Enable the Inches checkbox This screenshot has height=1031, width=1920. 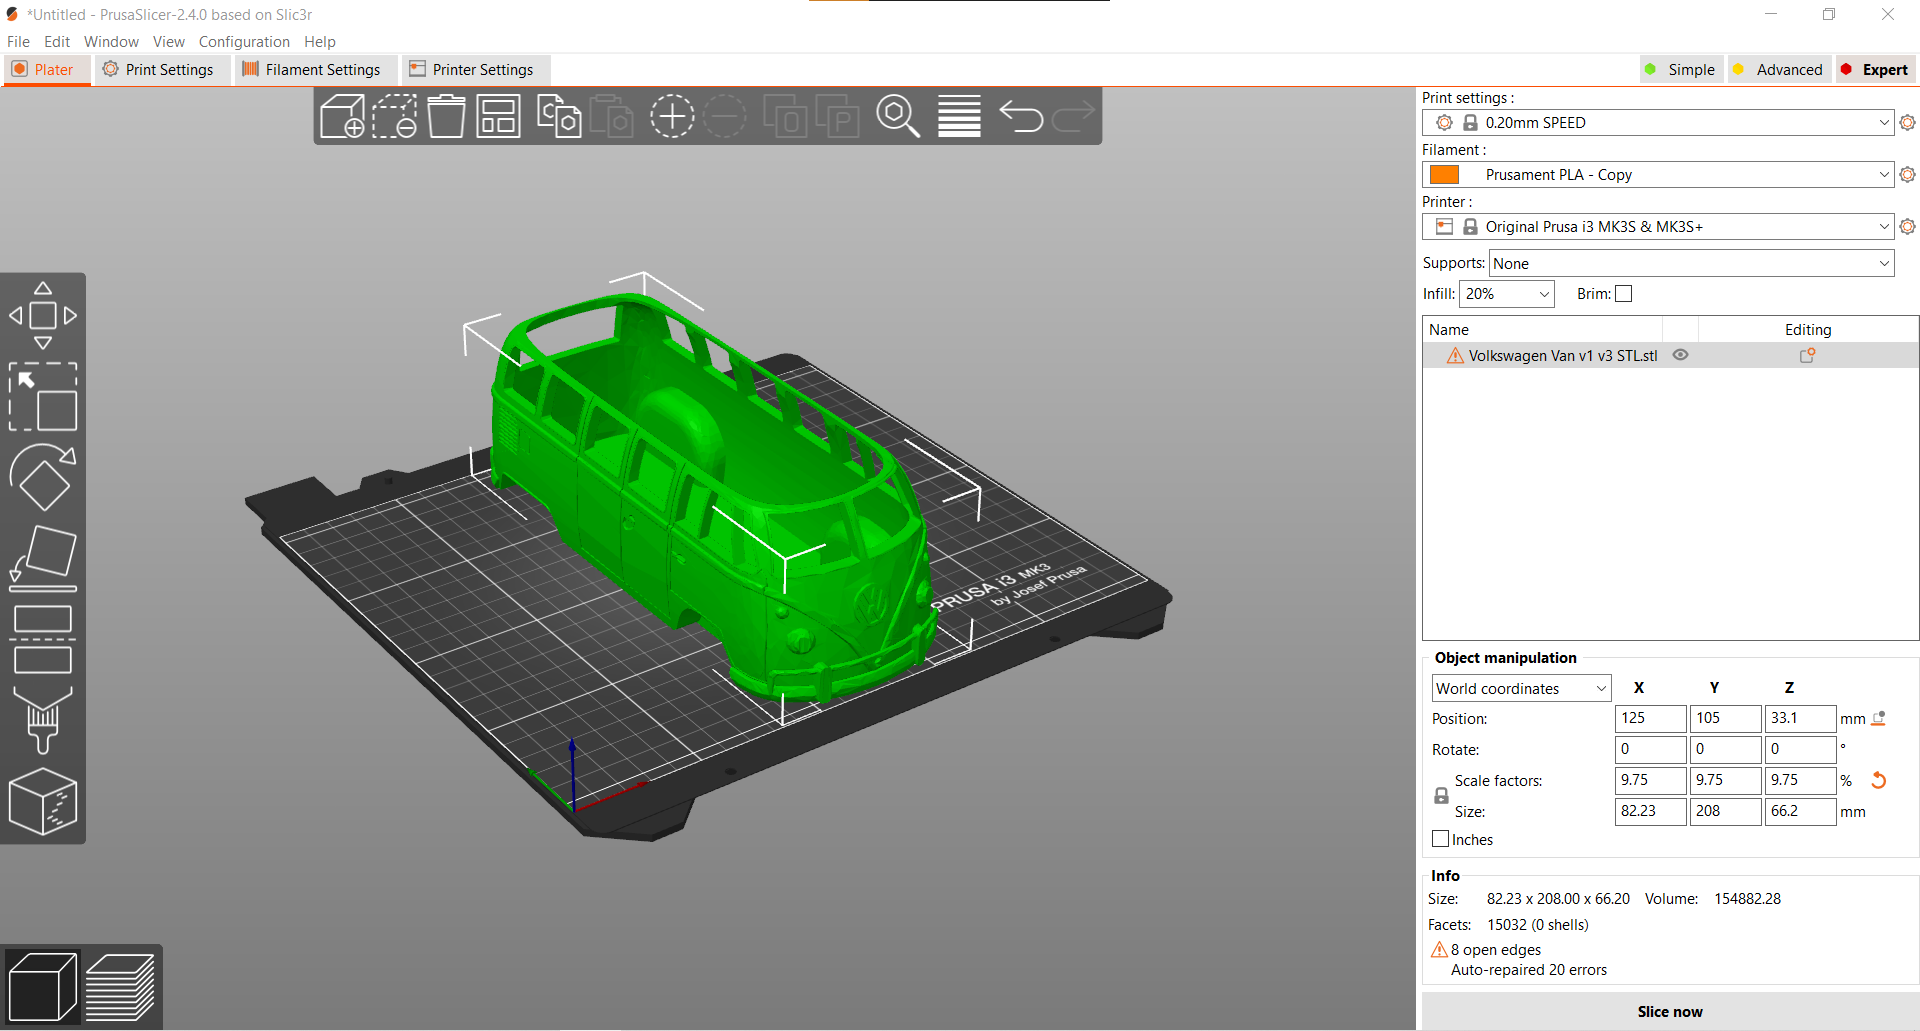1441,839
